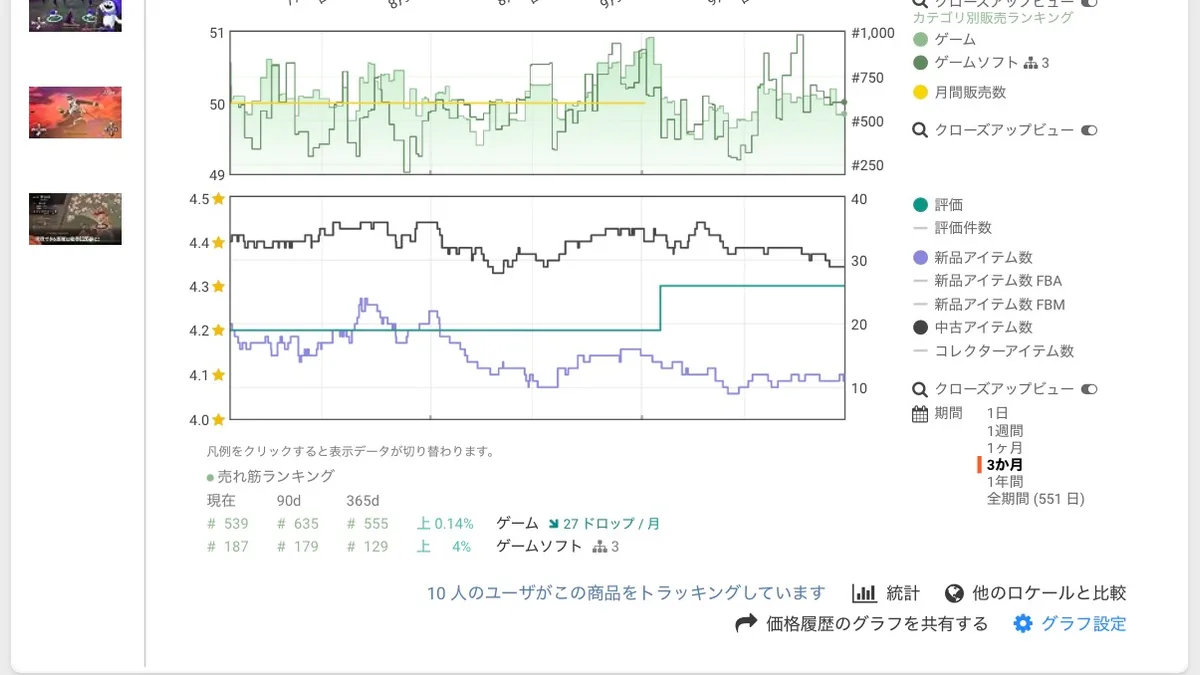Click カテゴリ別販売ランキング heading

coord(993,17)
